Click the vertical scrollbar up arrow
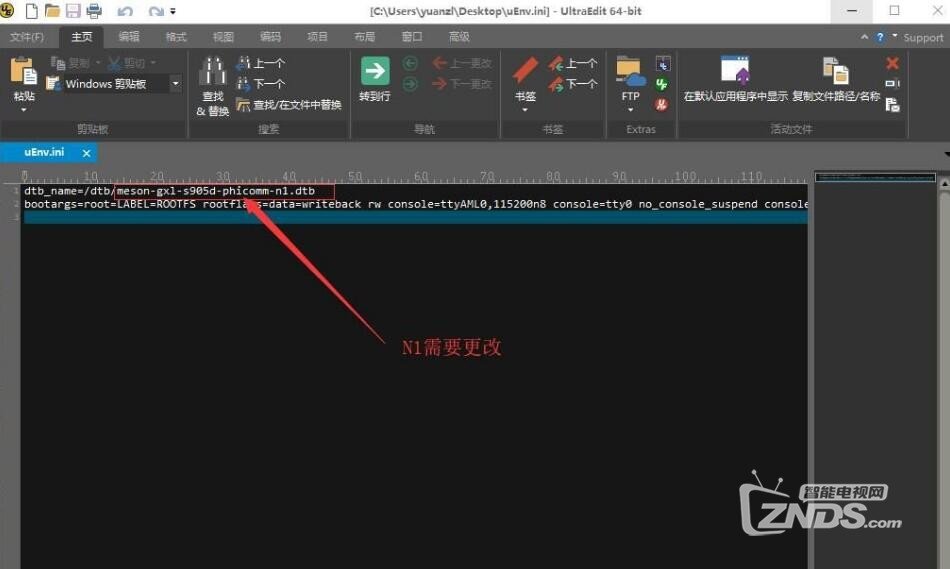Viewport: 950px width, 569px height. (x=945, y=182)
